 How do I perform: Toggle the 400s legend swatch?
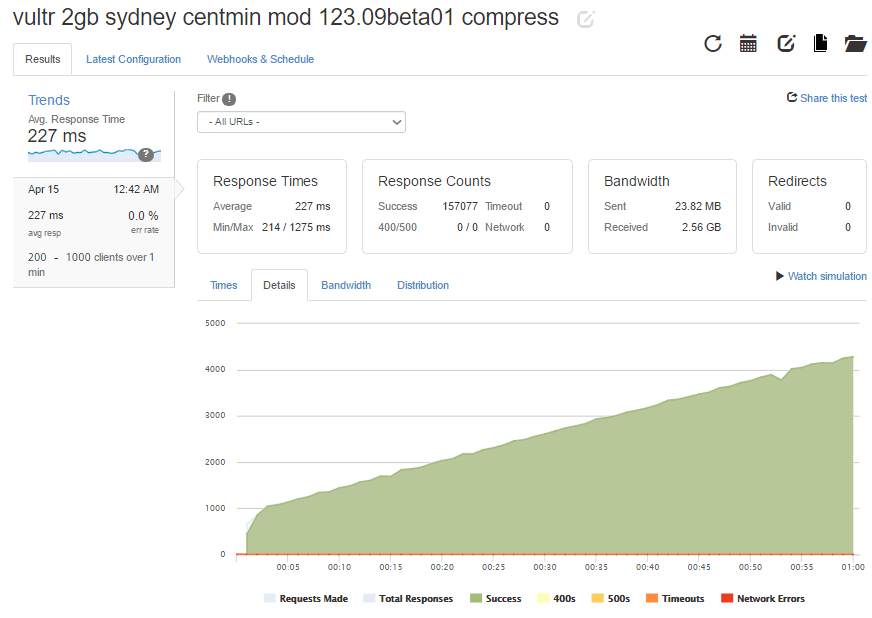[543, 599]
